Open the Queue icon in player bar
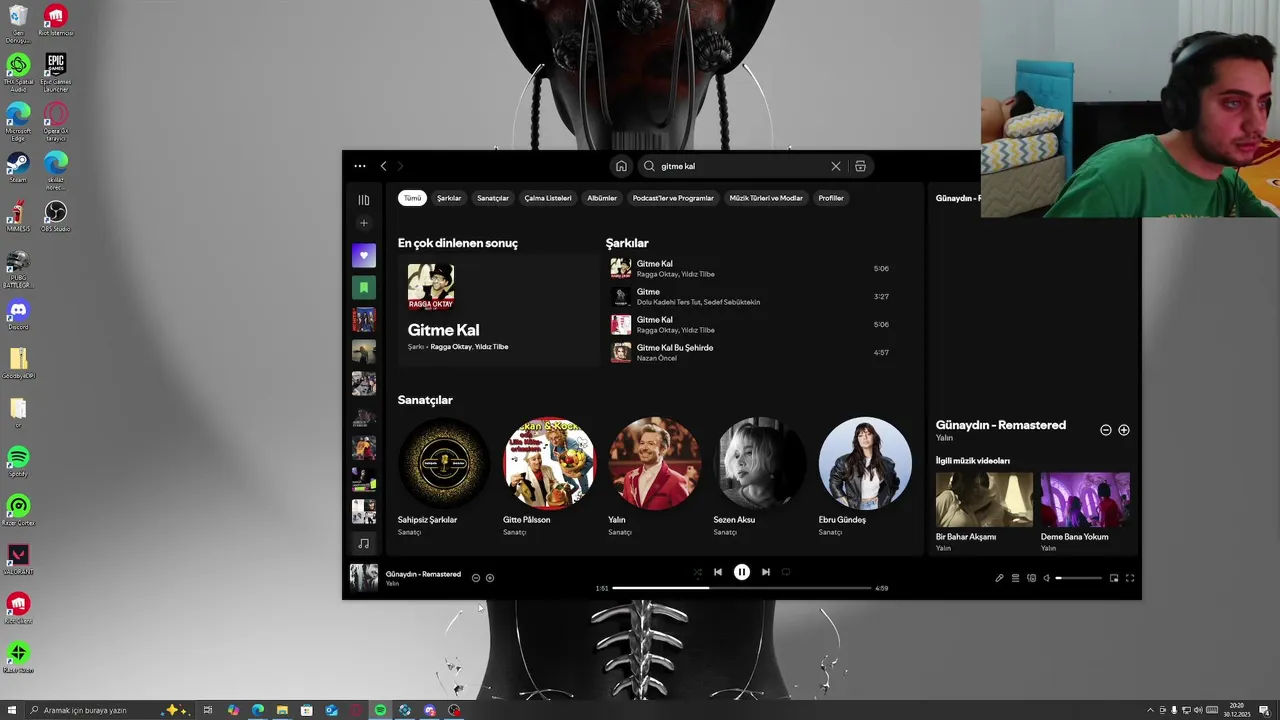 click(1015, 578)
